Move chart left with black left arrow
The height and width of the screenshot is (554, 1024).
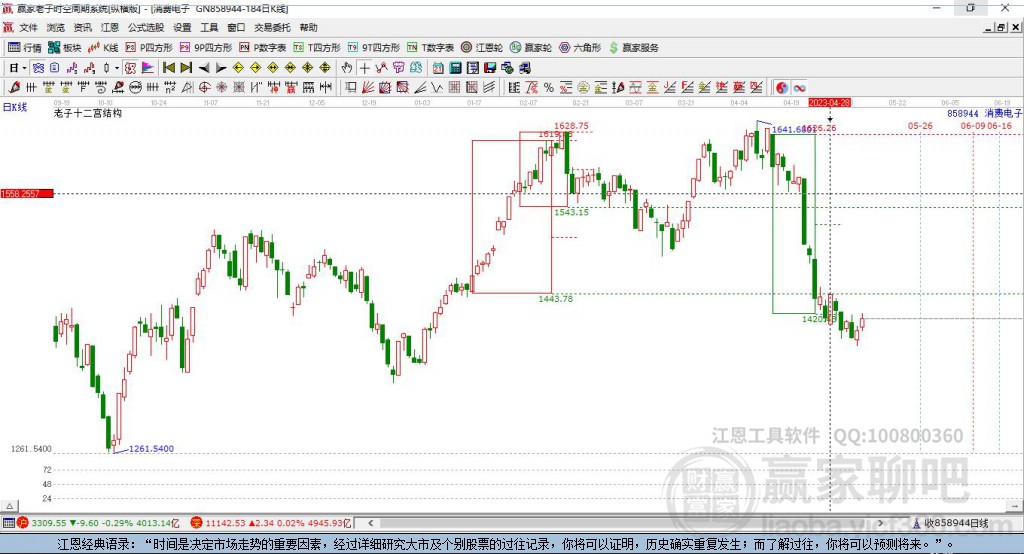pos(204,68)
